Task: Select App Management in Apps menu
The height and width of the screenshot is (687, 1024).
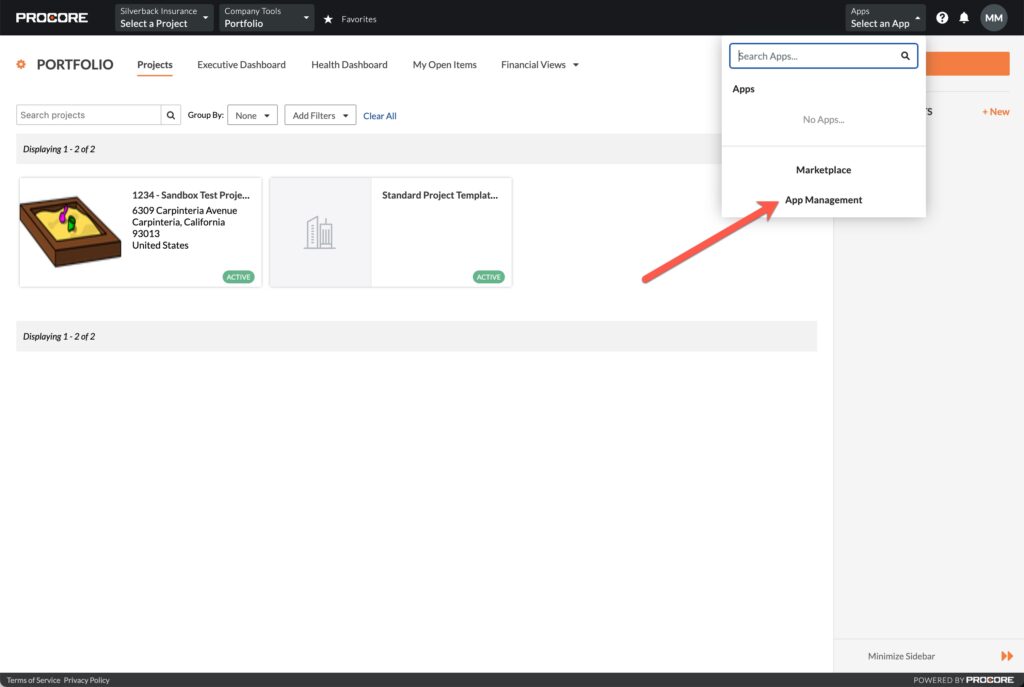Action: pyautogui.click(x=824, y=200)
